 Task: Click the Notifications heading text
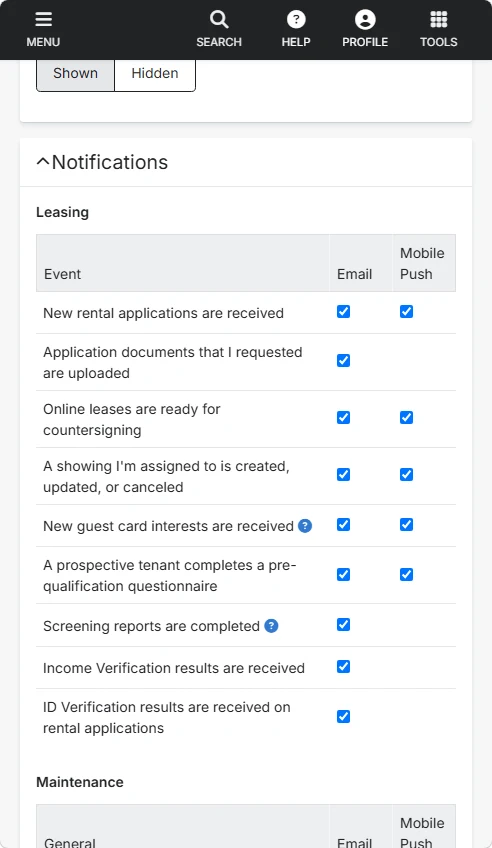coord(110,162)
